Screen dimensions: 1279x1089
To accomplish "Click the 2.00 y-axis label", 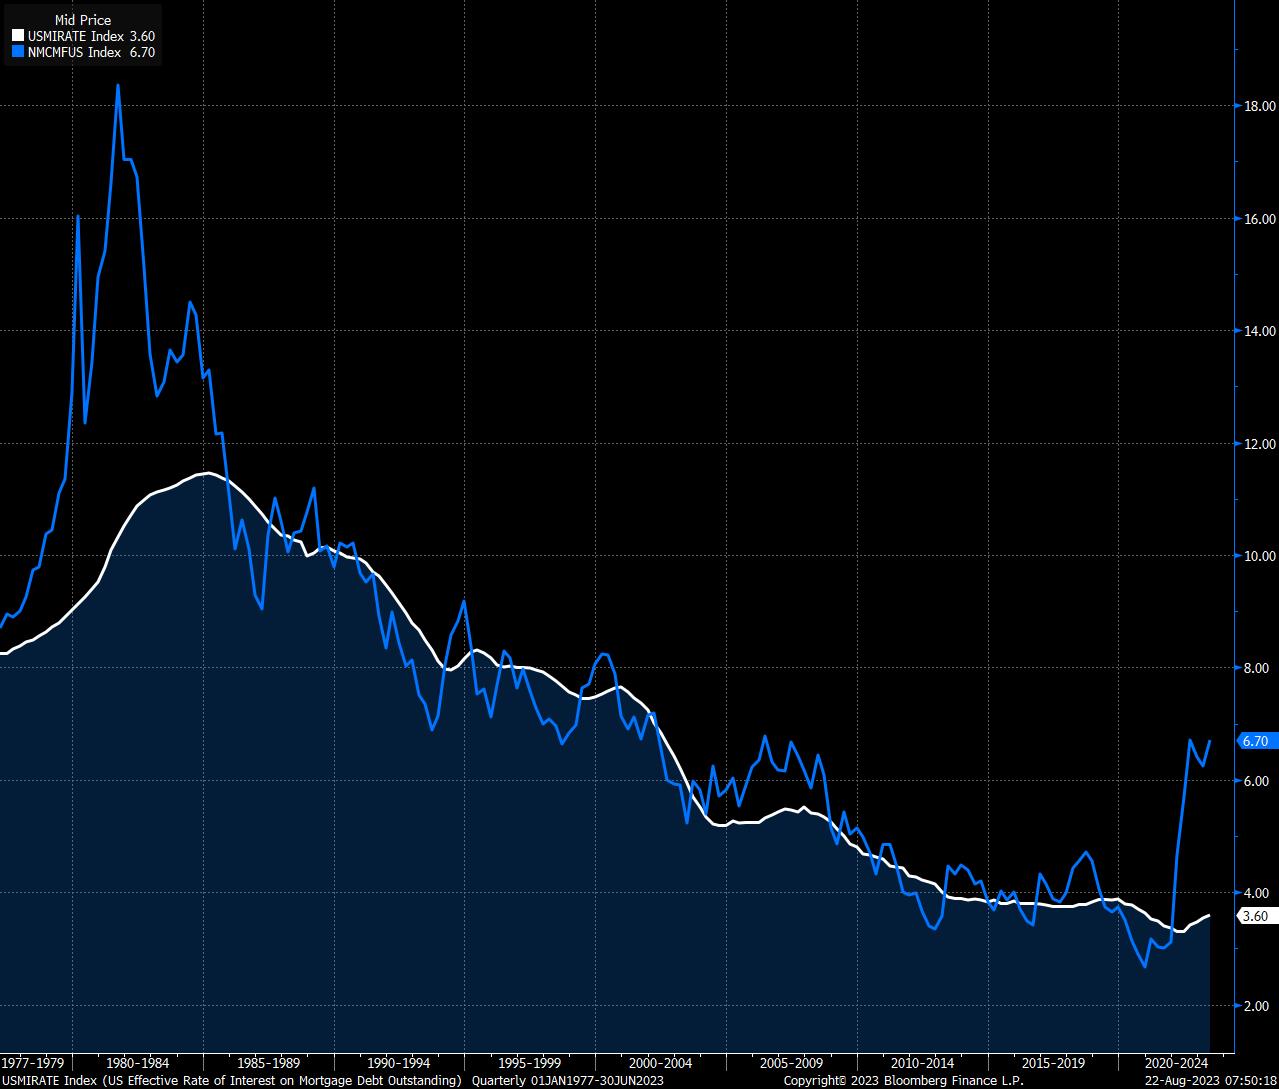I will coord(1258,1006).
